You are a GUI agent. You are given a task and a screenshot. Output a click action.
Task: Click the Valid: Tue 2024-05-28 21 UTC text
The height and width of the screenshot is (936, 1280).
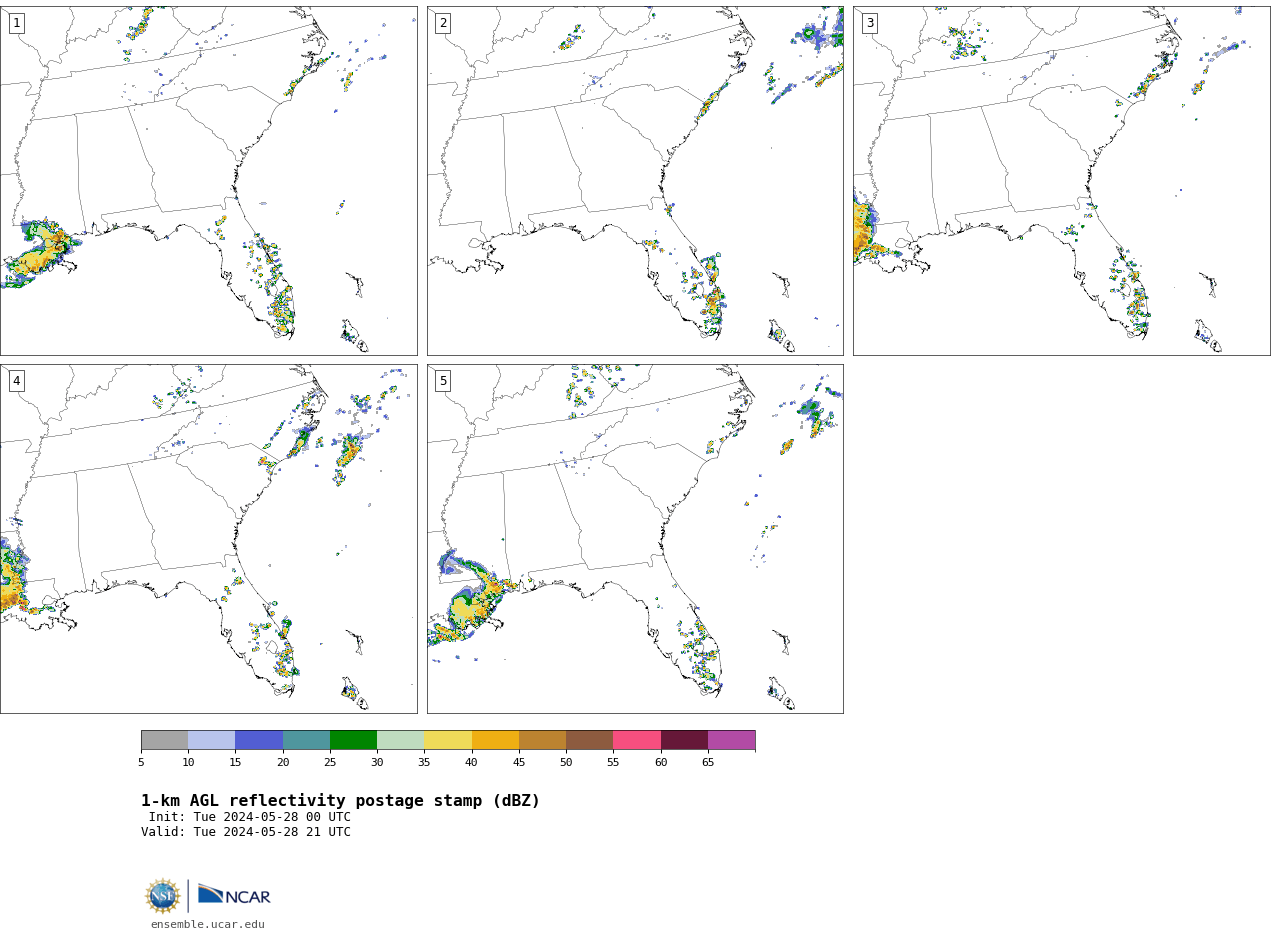(x=246, y=832)
